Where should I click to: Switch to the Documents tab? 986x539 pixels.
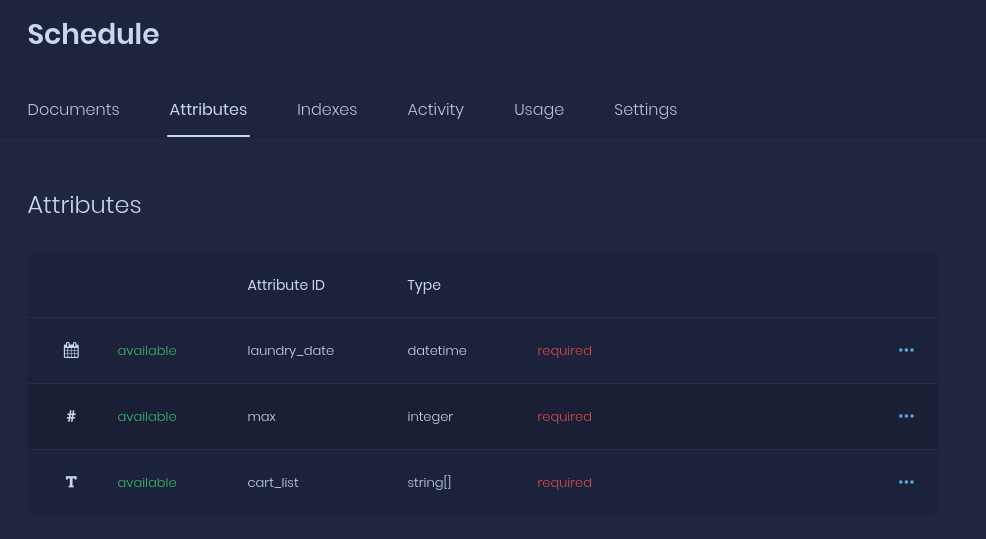[x=74, y=109]
